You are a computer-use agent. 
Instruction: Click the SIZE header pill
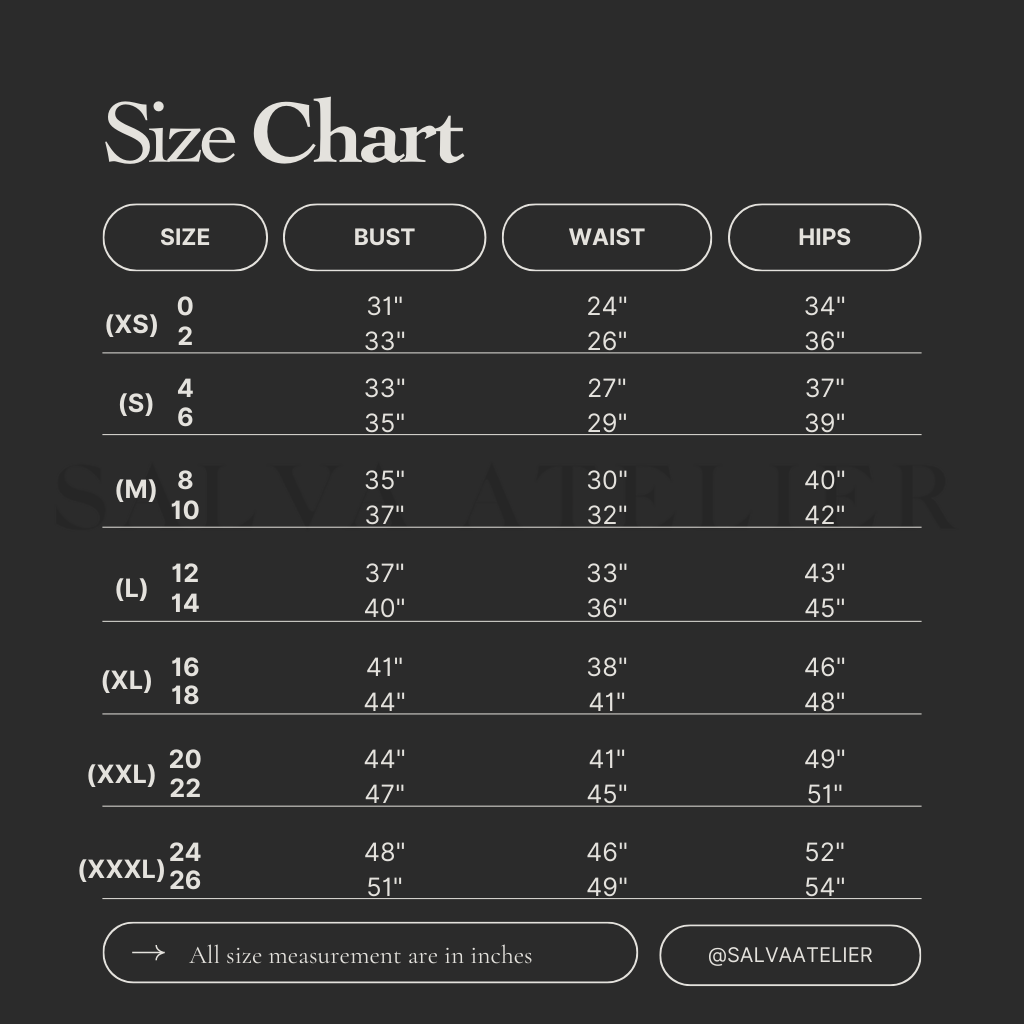pos(185,237)
